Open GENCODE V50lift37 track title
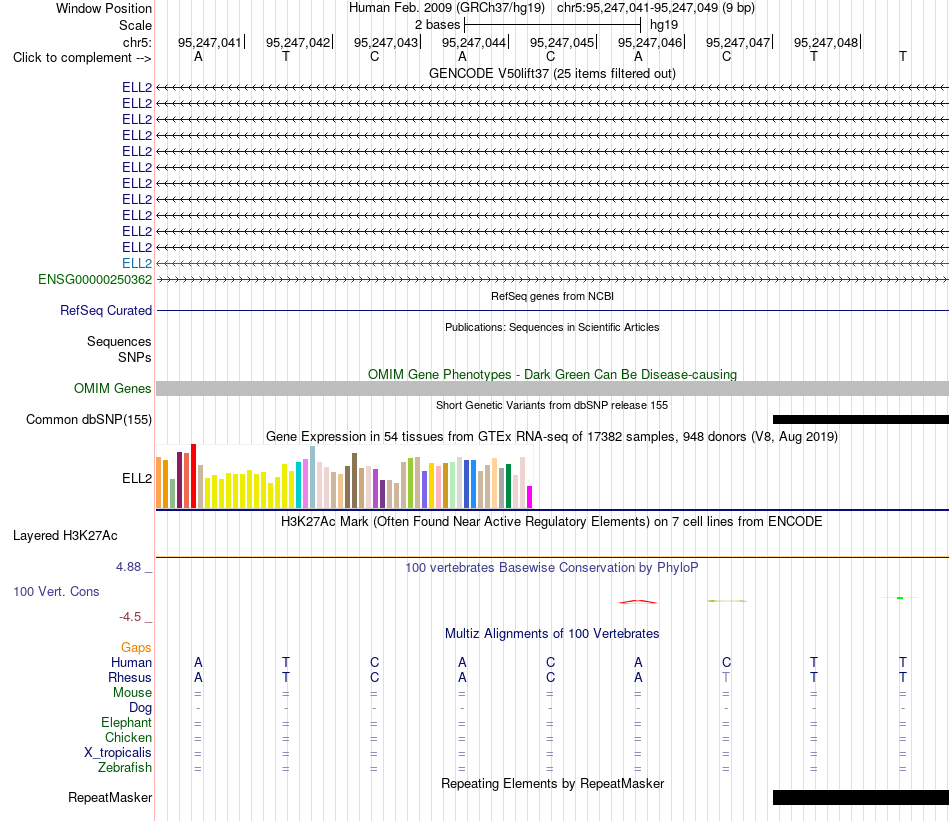Image resolution: width=950 pixels, height=821 pixels. (x=552, y=73)
